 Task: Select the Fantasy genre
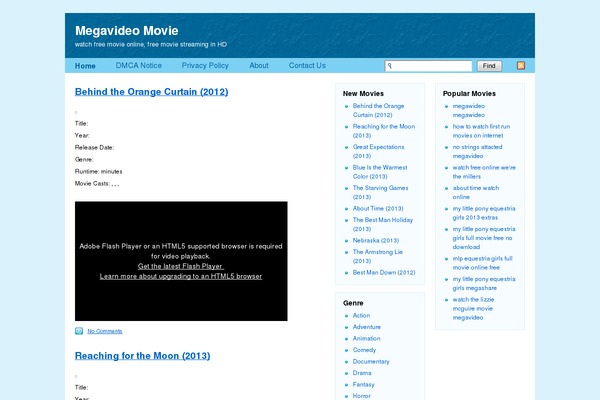point(364,384)
